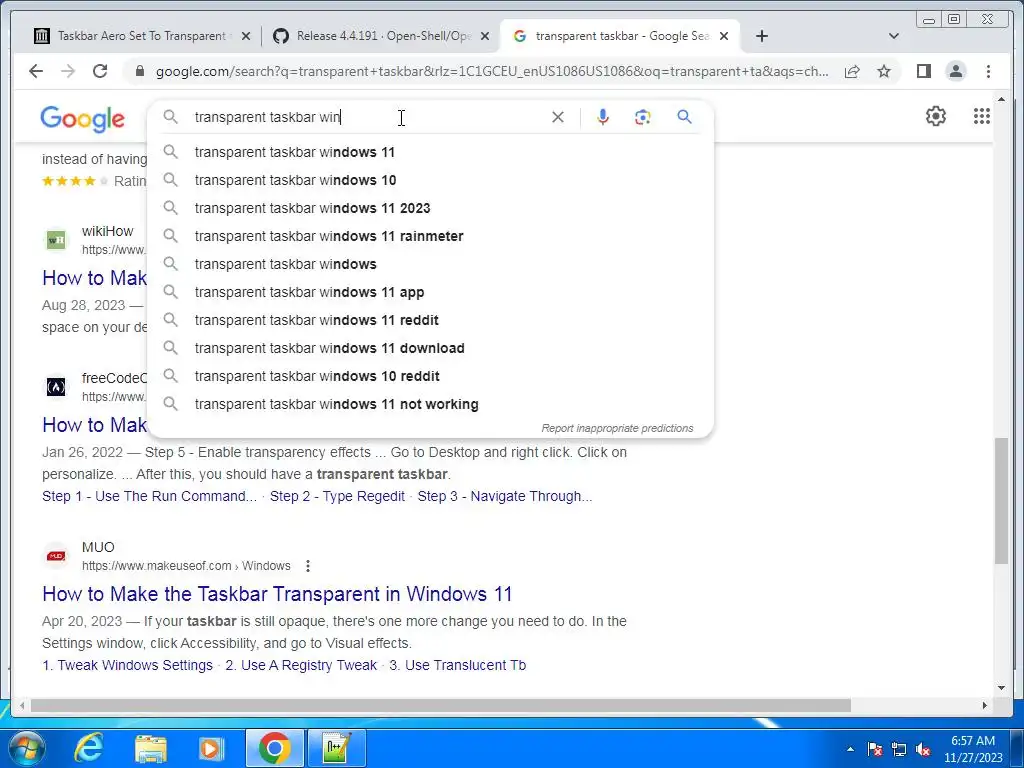Open Step 2 - Type Regedit link

pos(338,496)
